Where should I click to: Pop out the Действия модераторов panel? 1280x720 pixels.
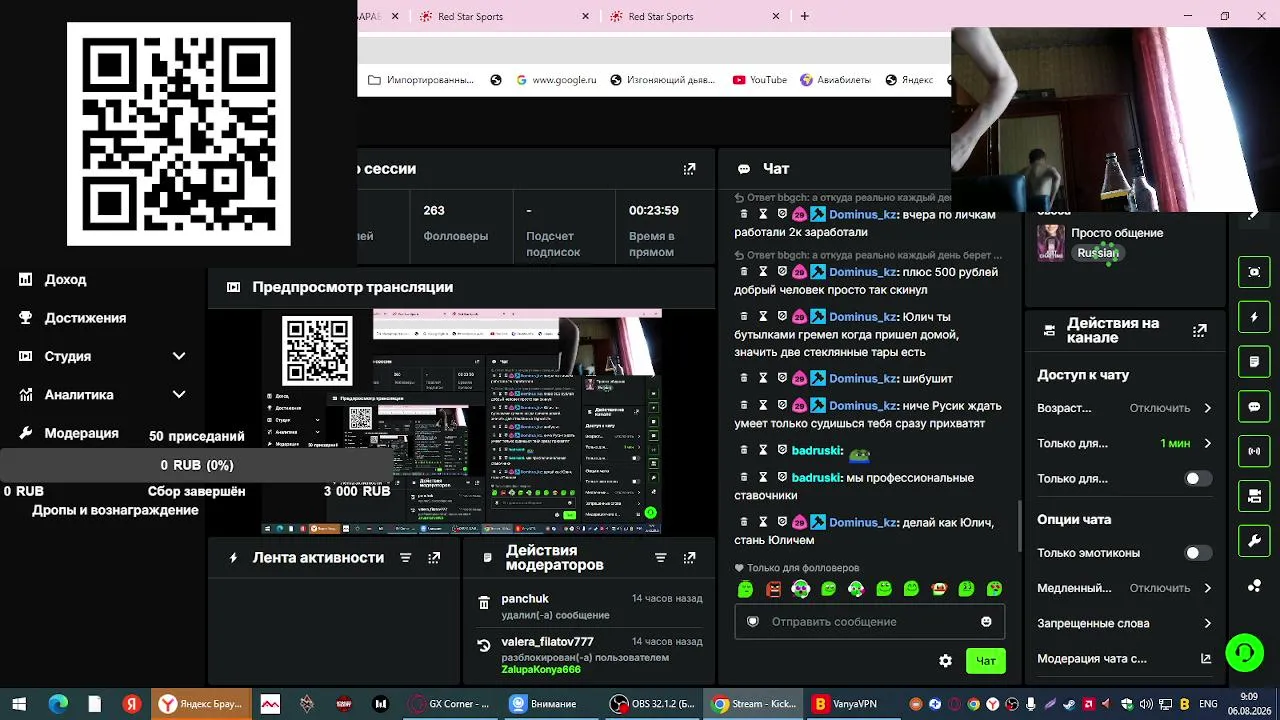(689, 558)
